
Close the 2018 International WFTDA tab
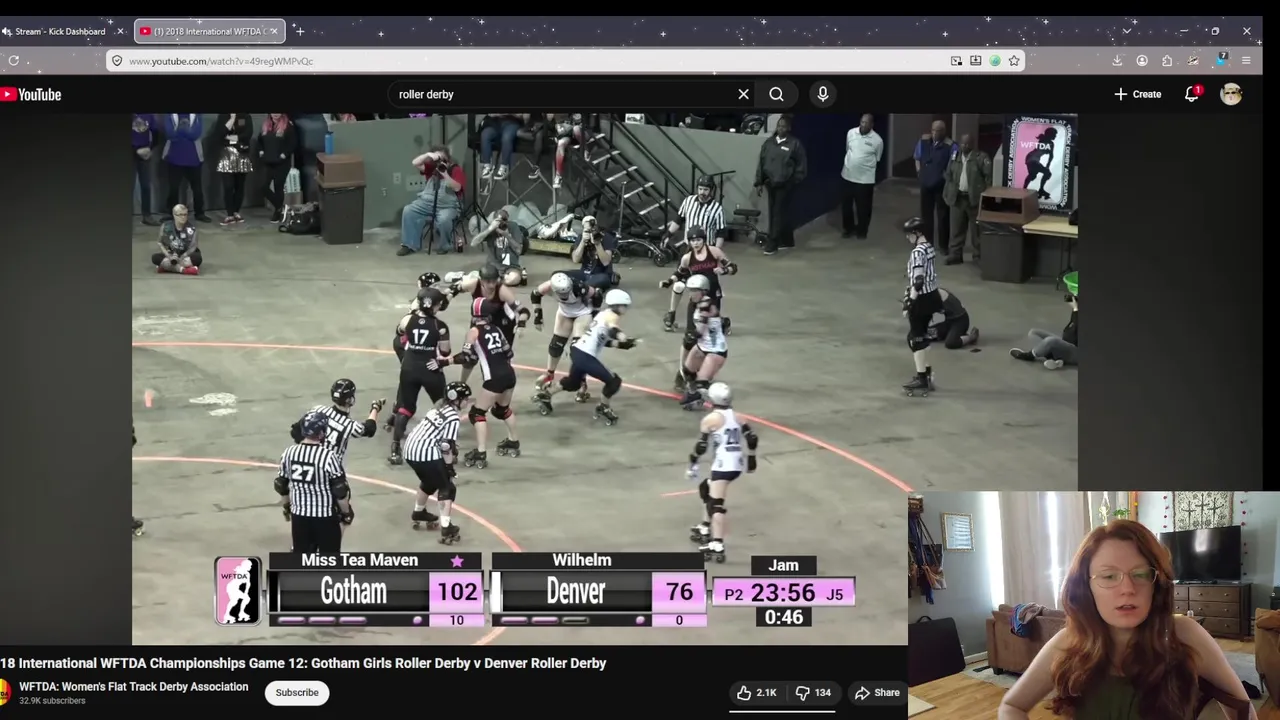(x=273, y=31)
